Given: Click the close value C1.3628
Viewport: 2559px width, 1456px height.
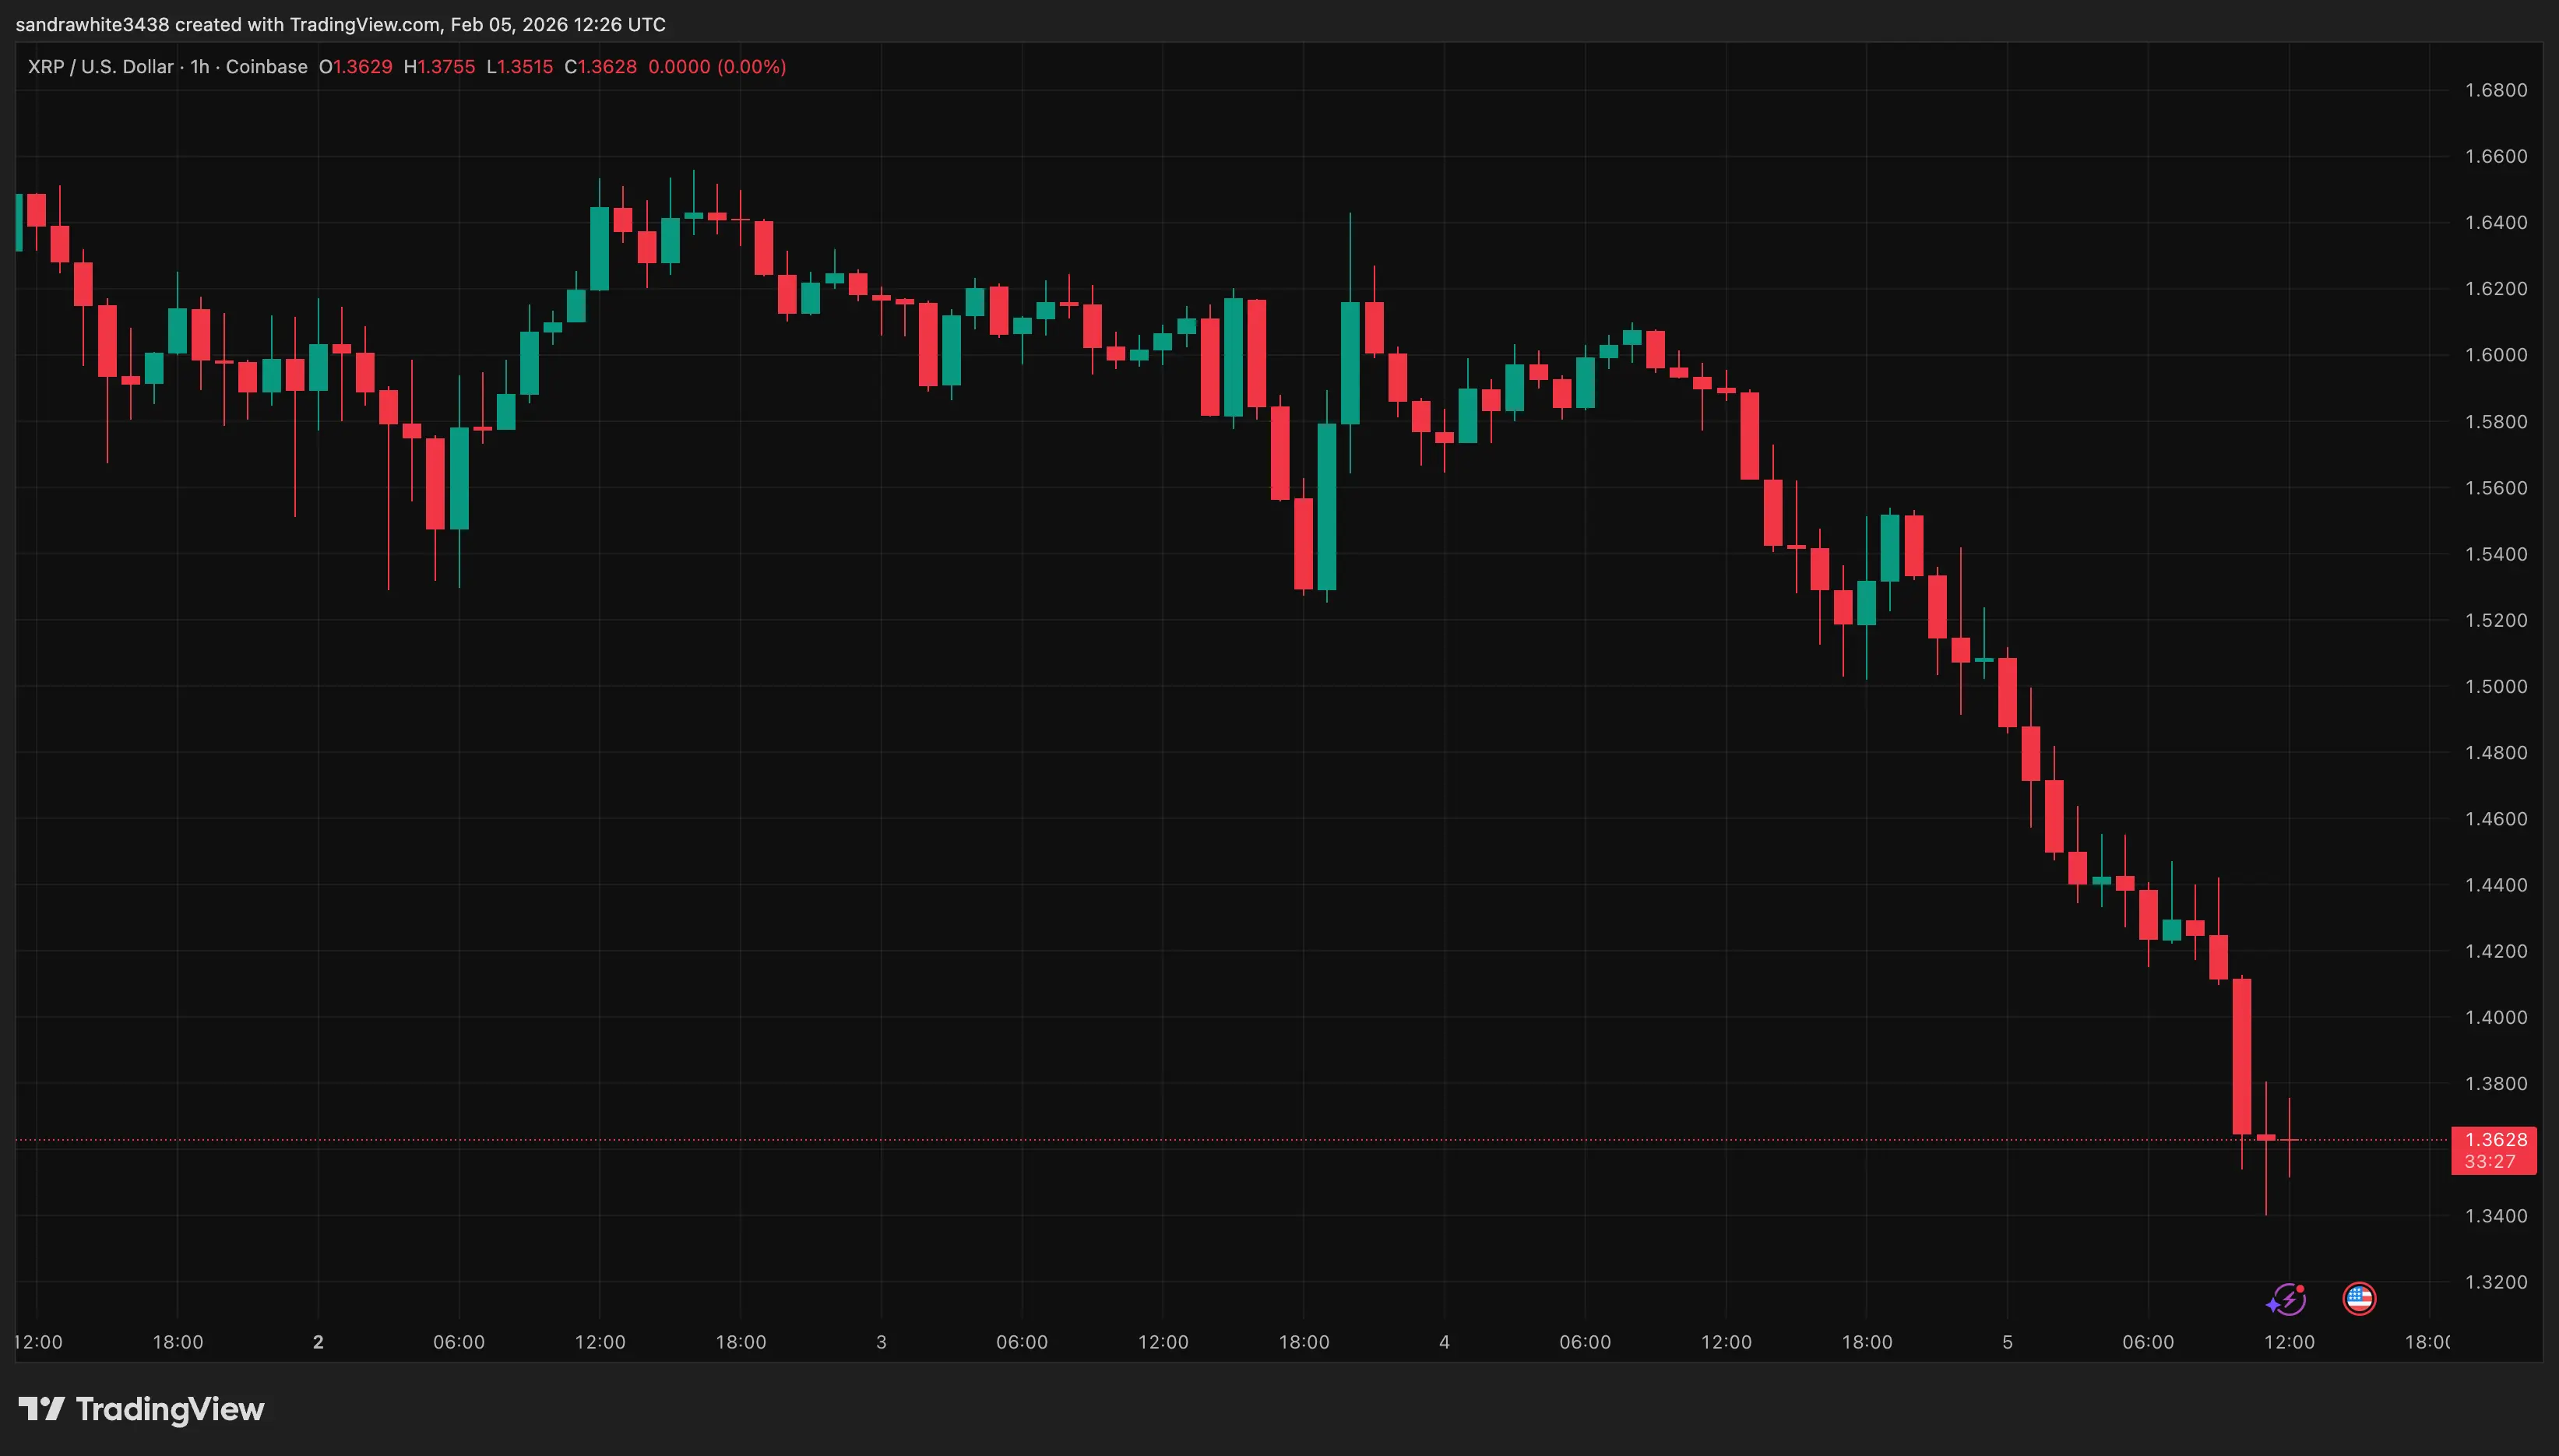Looking at the screenshot, I should click(600, 67).
